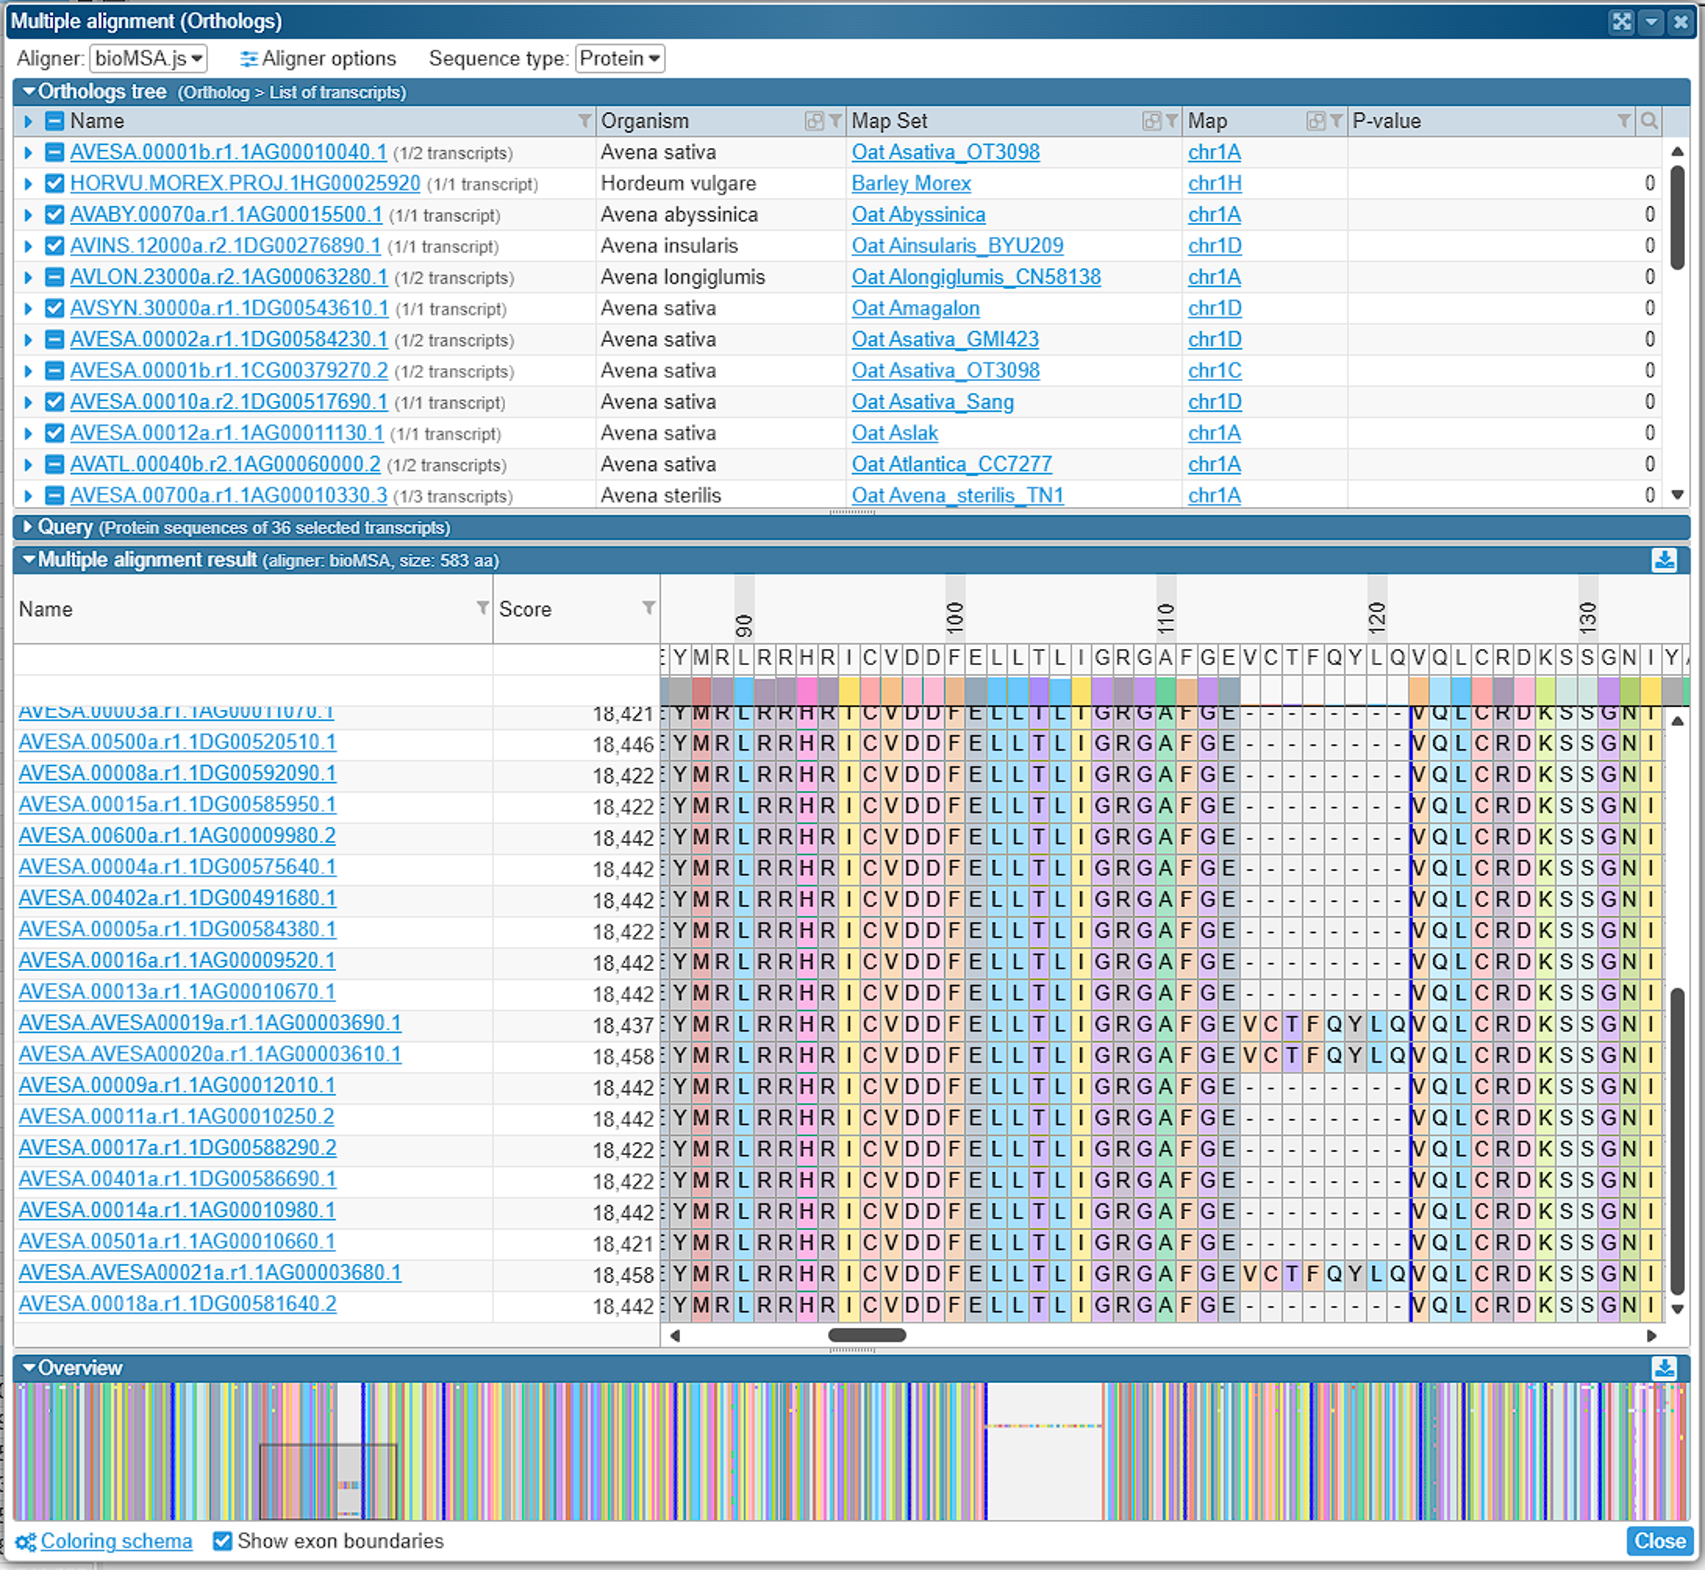Open Coloring schema link
This screenshot has width=1705, height=1570.
pos(117,1541)
